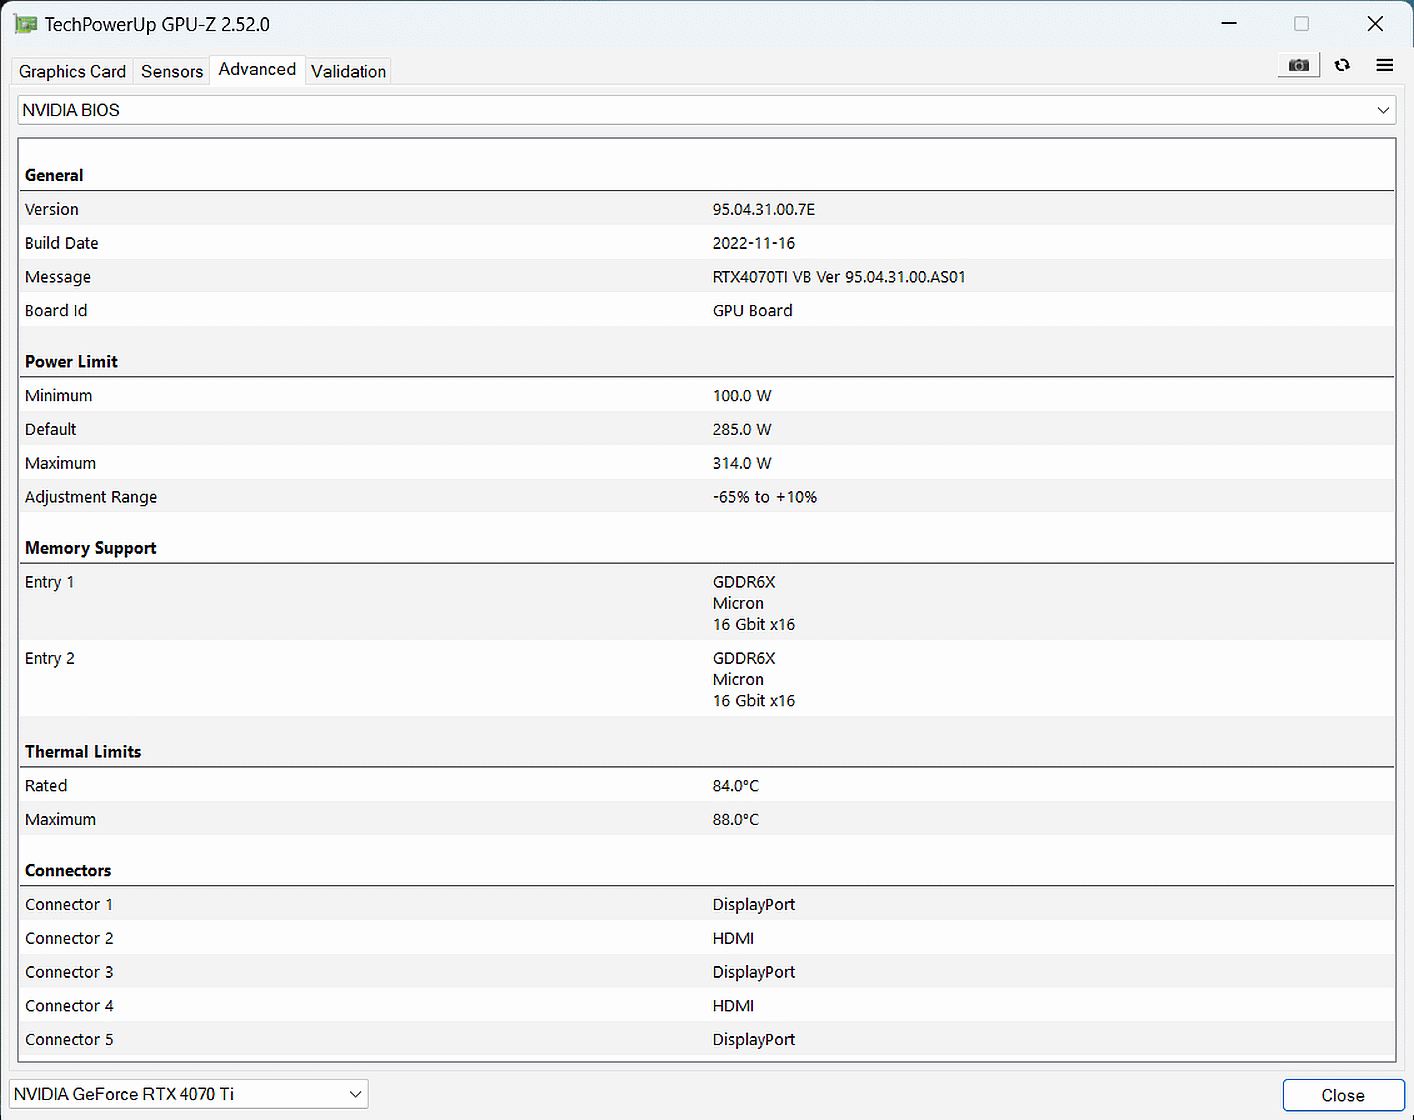Screen dimensions: 1414x1120
Task: Click the BIOS version value 95.04.31.00.7E
Action: (764, 209)
